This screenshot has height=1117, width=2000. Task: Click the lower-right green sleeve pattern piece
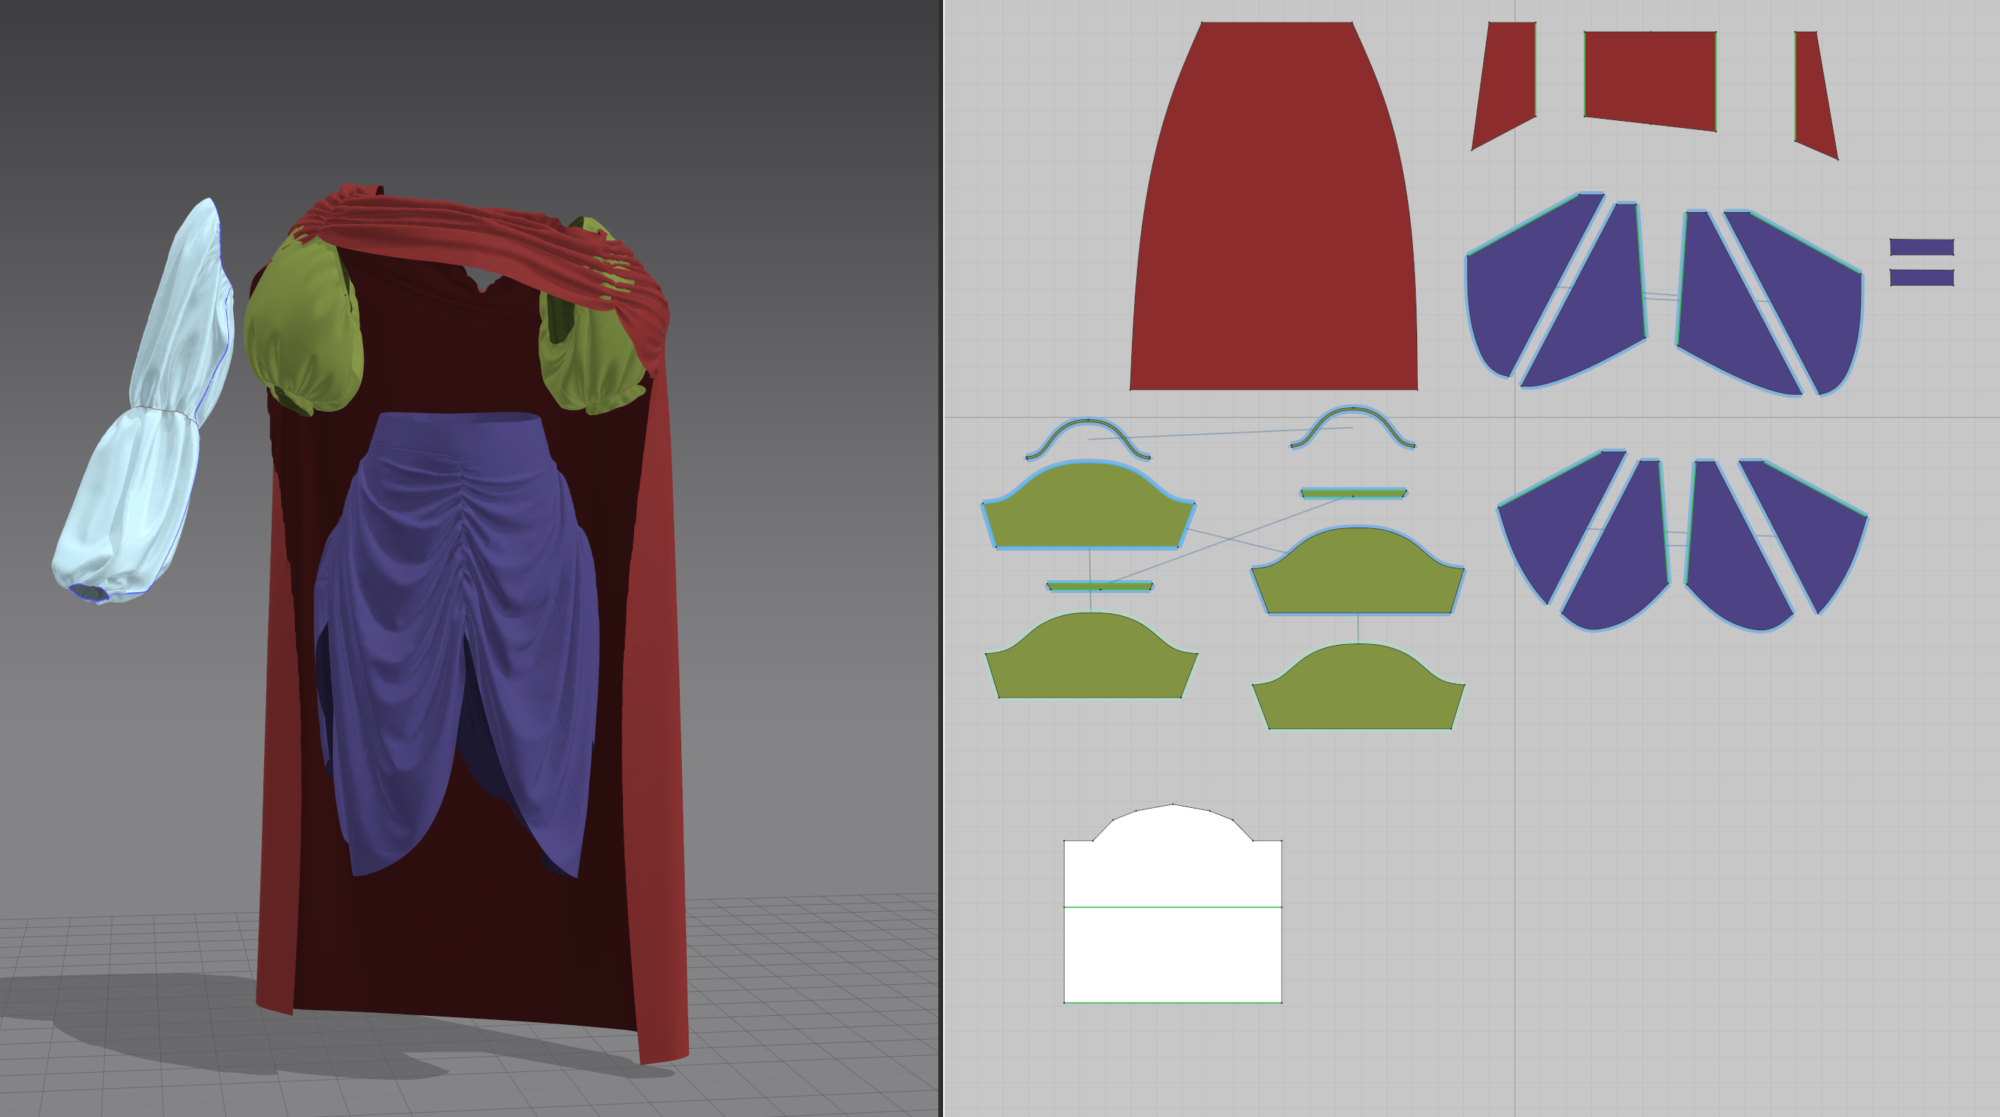(x=1358, y=692)
